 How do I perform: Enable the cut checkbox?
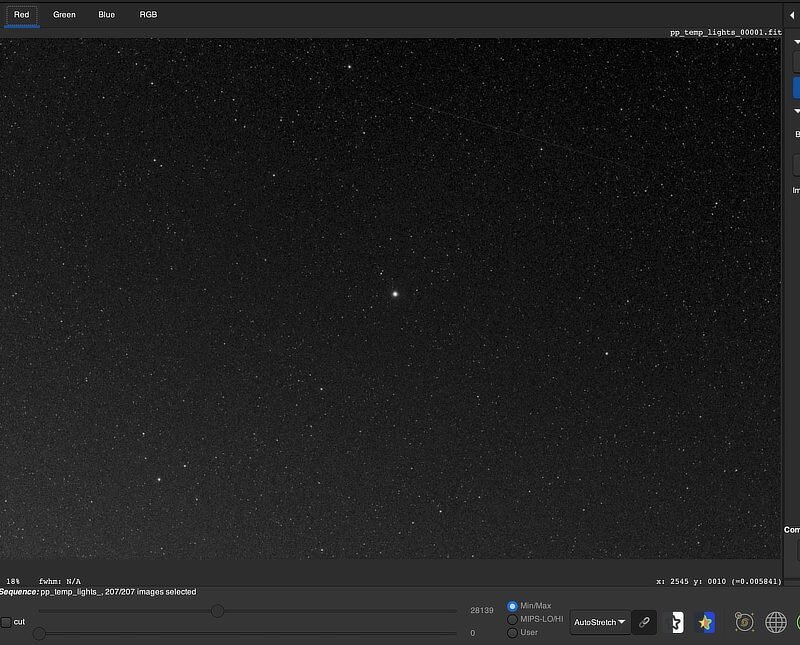6,622
